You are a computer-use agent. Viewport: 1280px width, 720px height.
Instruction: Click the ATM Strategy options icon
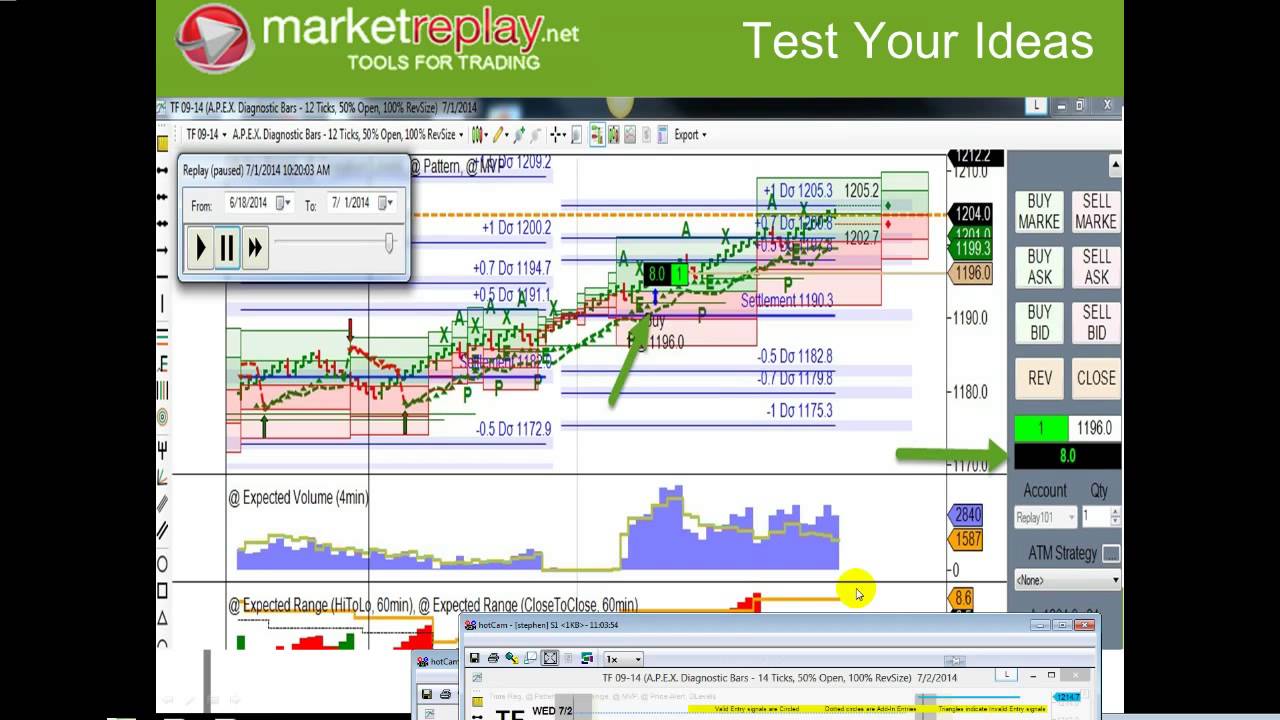click(x=1111, y=553)
